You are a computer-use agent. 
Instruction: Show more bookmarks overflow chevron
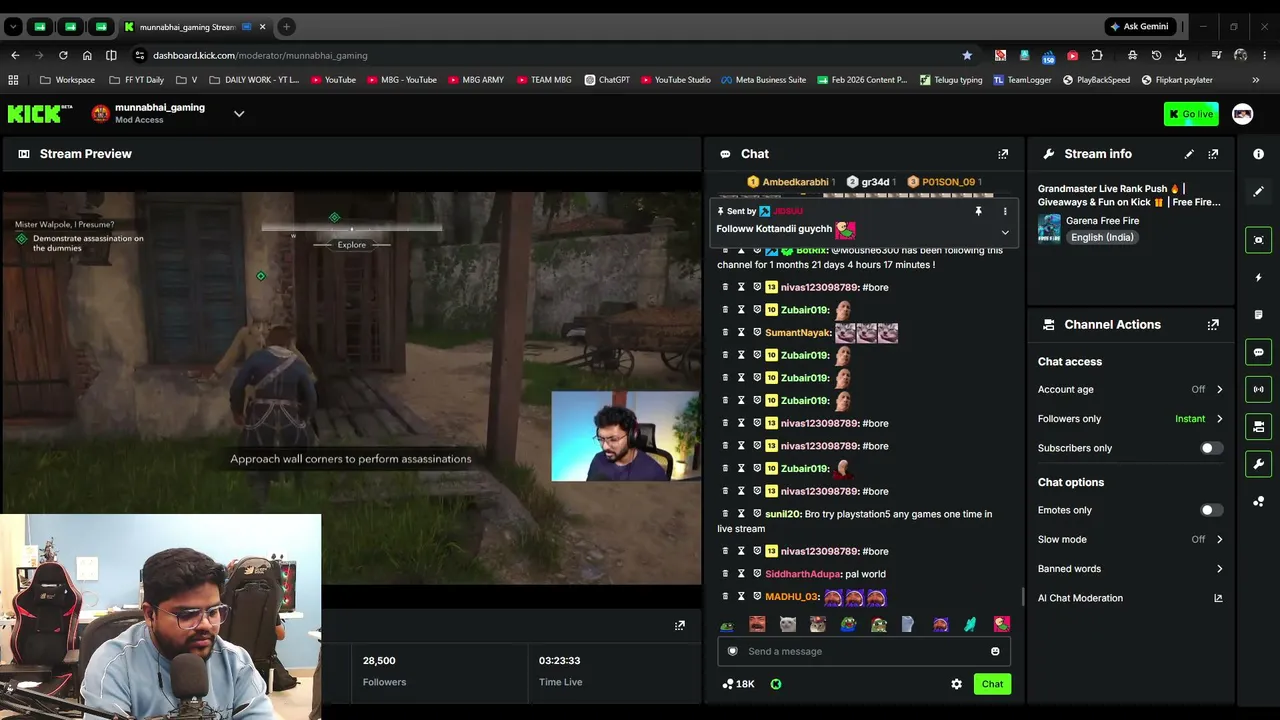click(x=1256, y=80)
